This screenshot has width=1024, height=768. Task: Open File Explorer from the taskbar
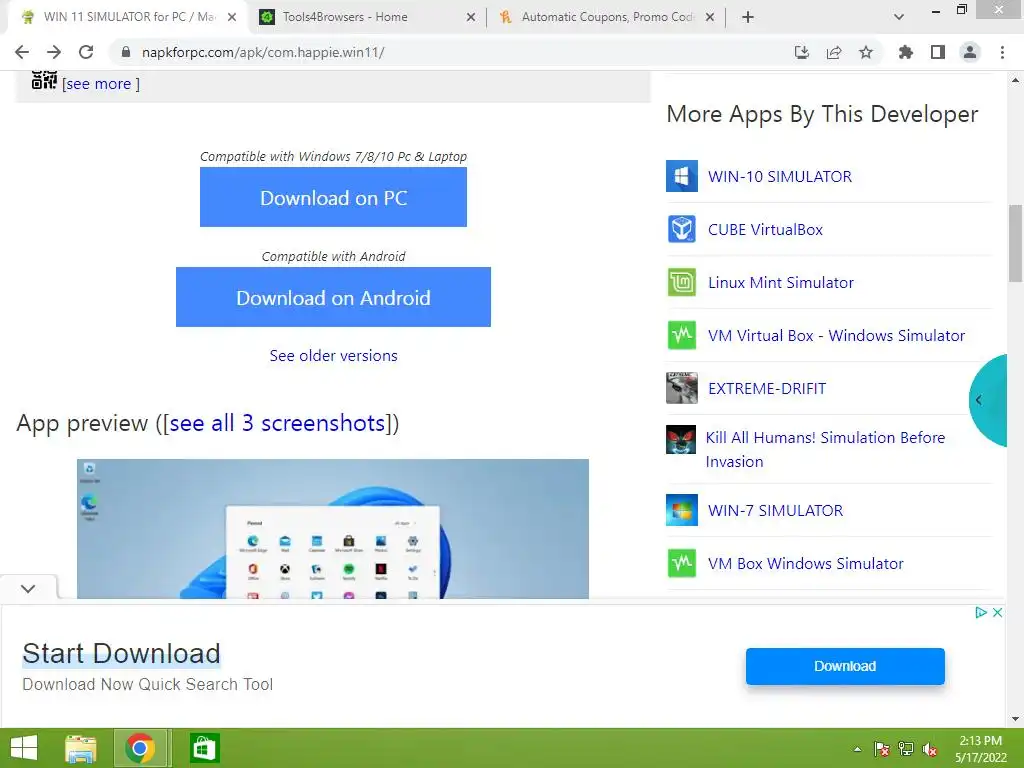click(80, 748)
